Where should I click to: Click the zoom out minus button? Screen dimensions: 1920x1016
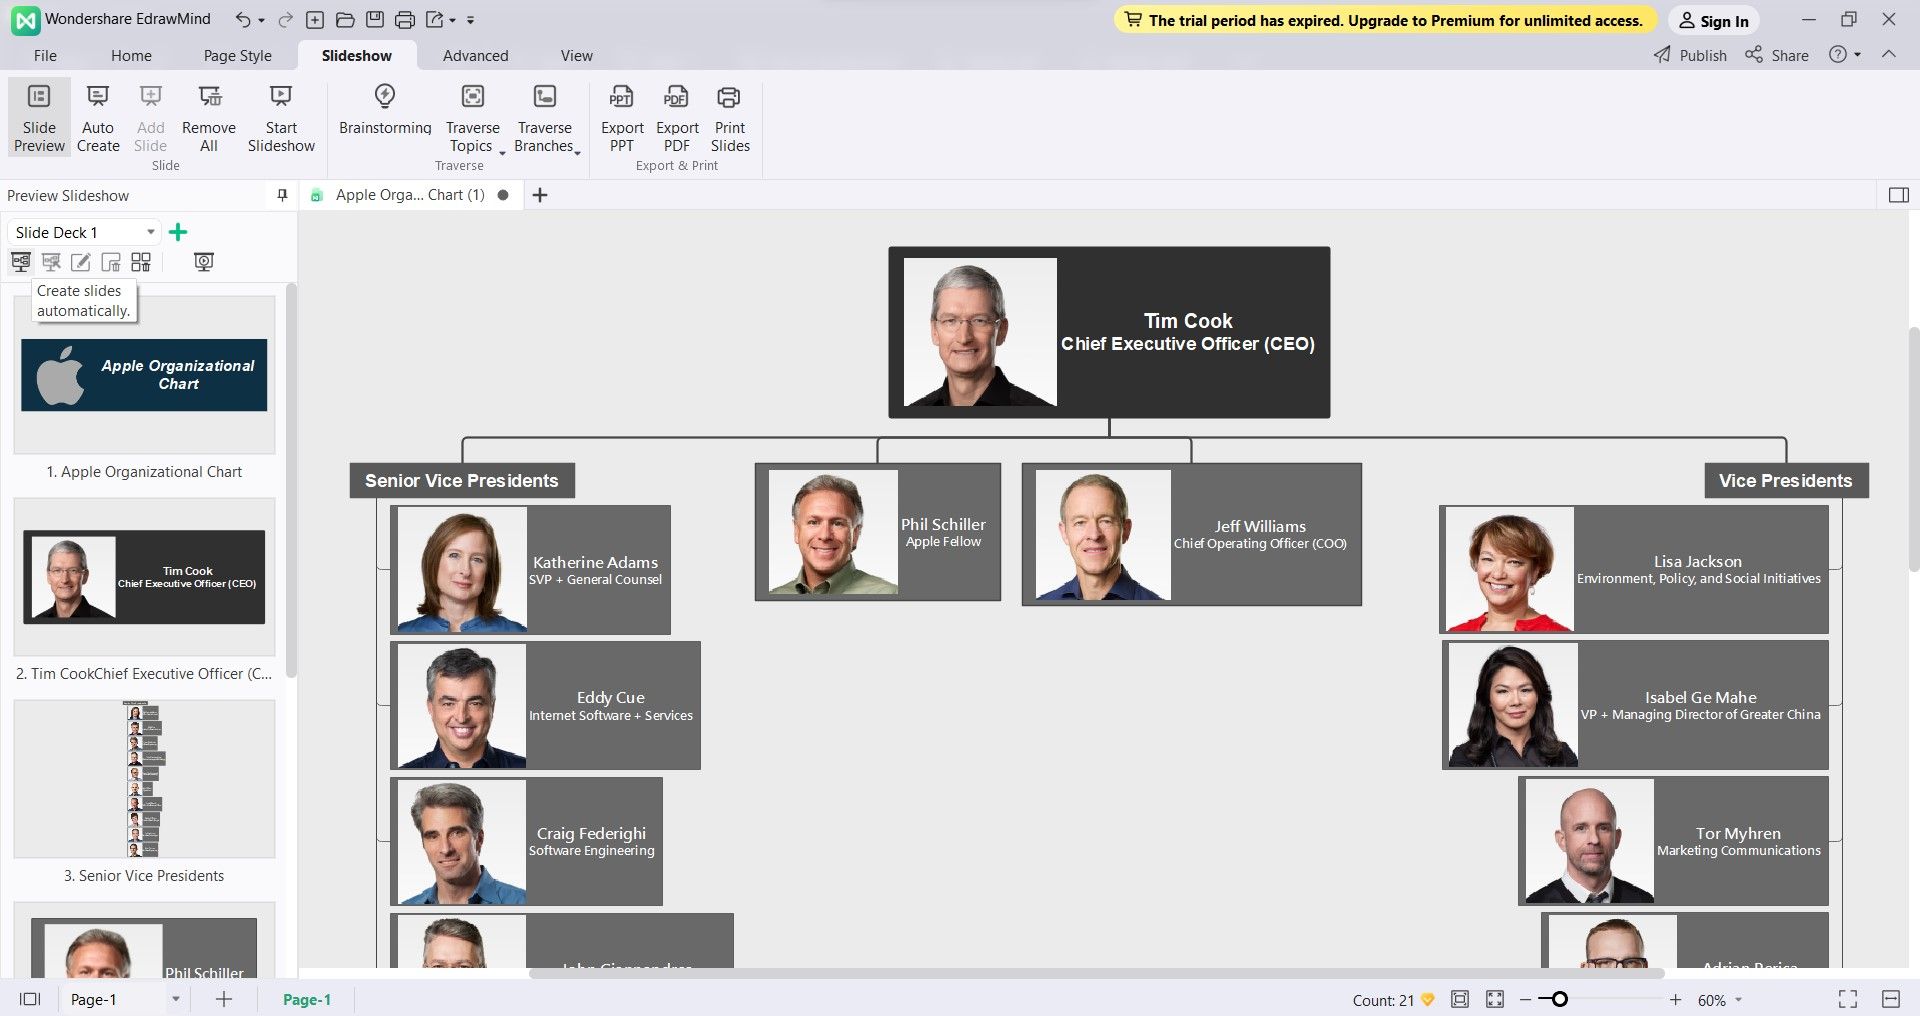coord(1525,999)
